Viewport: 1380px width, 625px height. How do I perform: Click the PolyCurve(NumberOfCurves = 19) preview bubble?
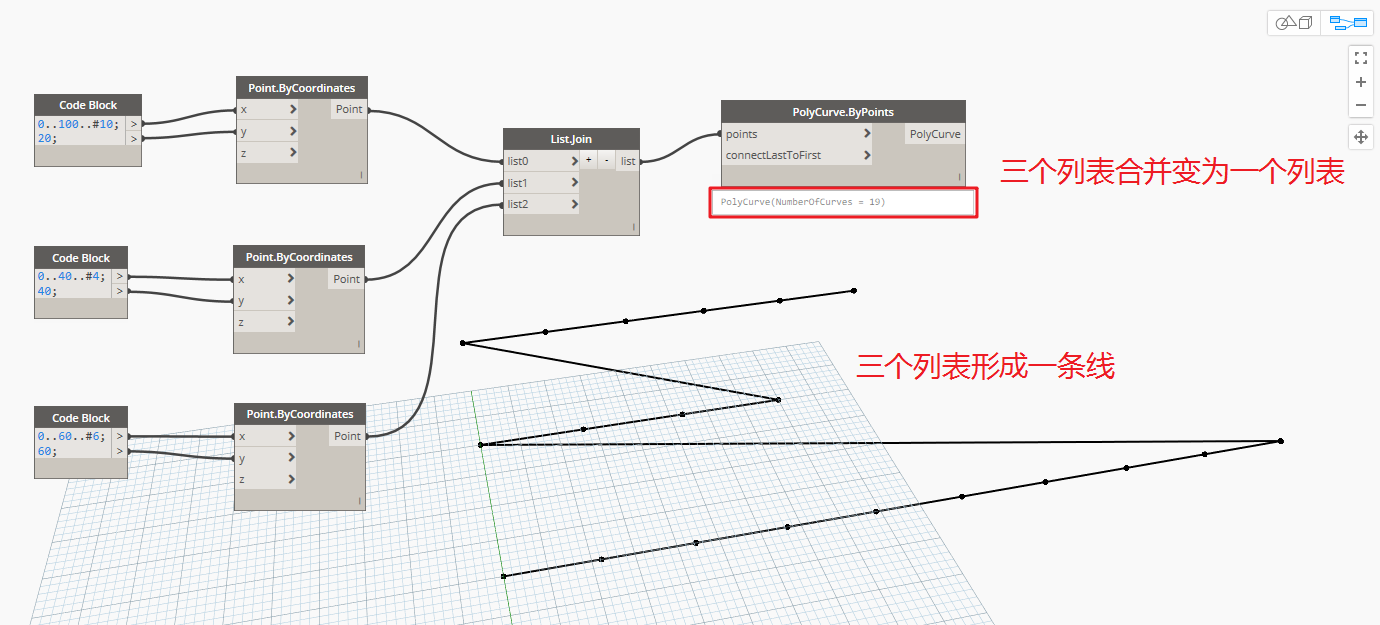(x=843, y=202)
